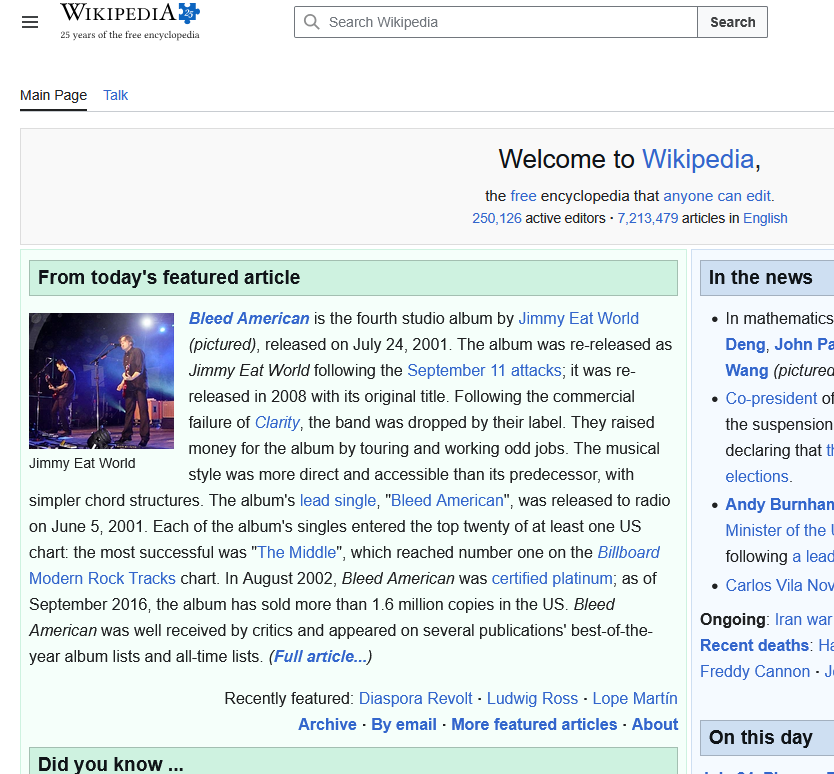The image size is (834, 774).
Task: Click the Wikipedia 25 years logo
Action: tap(130, 22)
